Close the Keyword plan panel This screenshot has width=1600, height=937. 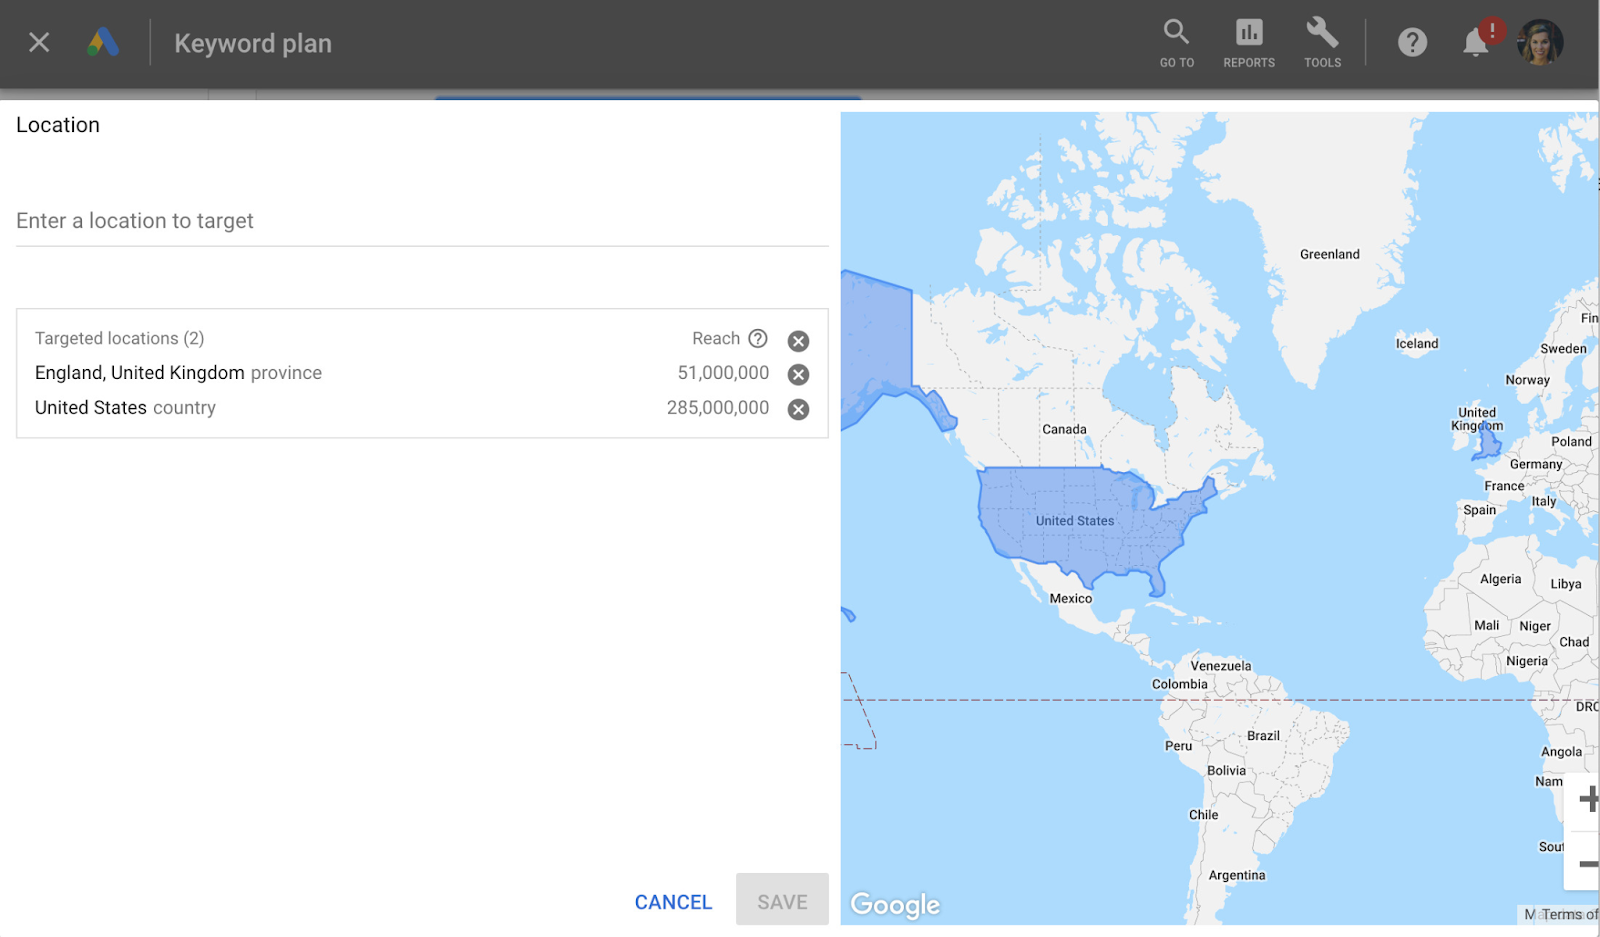[39, 42]
